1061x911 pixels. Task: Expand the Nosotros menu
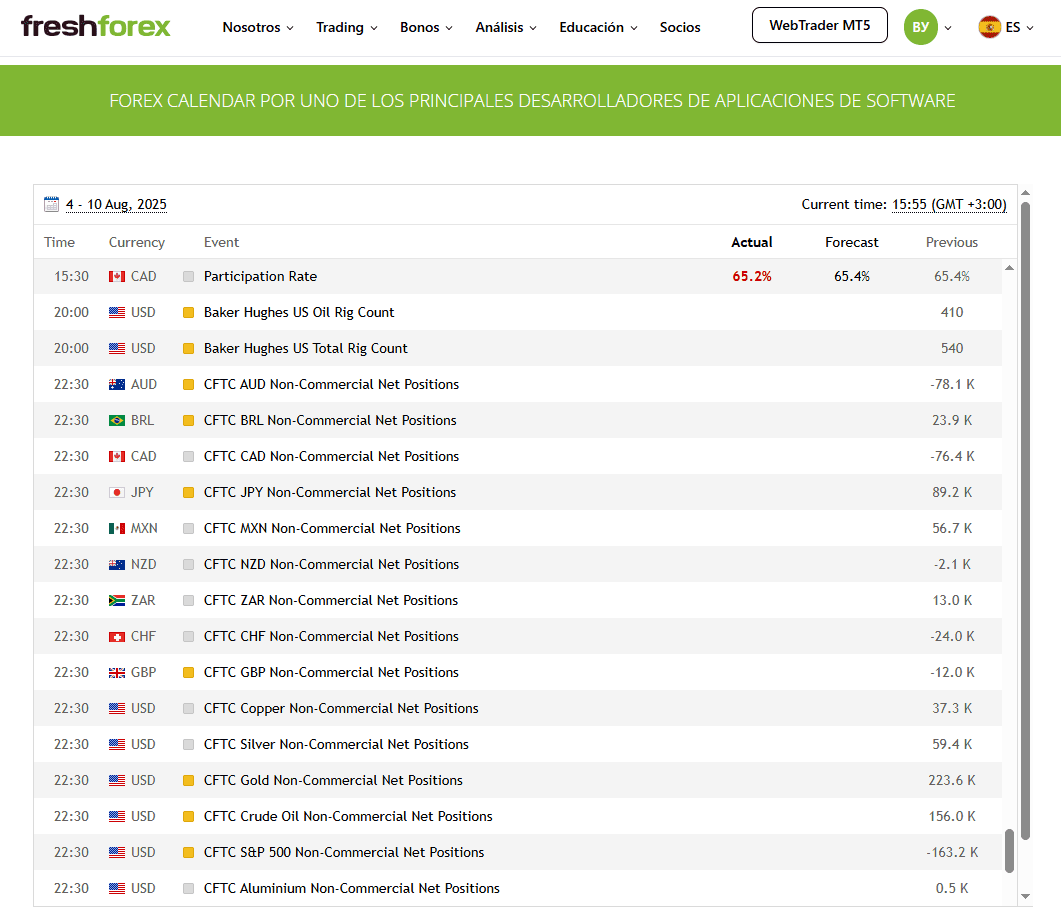click(258, 27)
